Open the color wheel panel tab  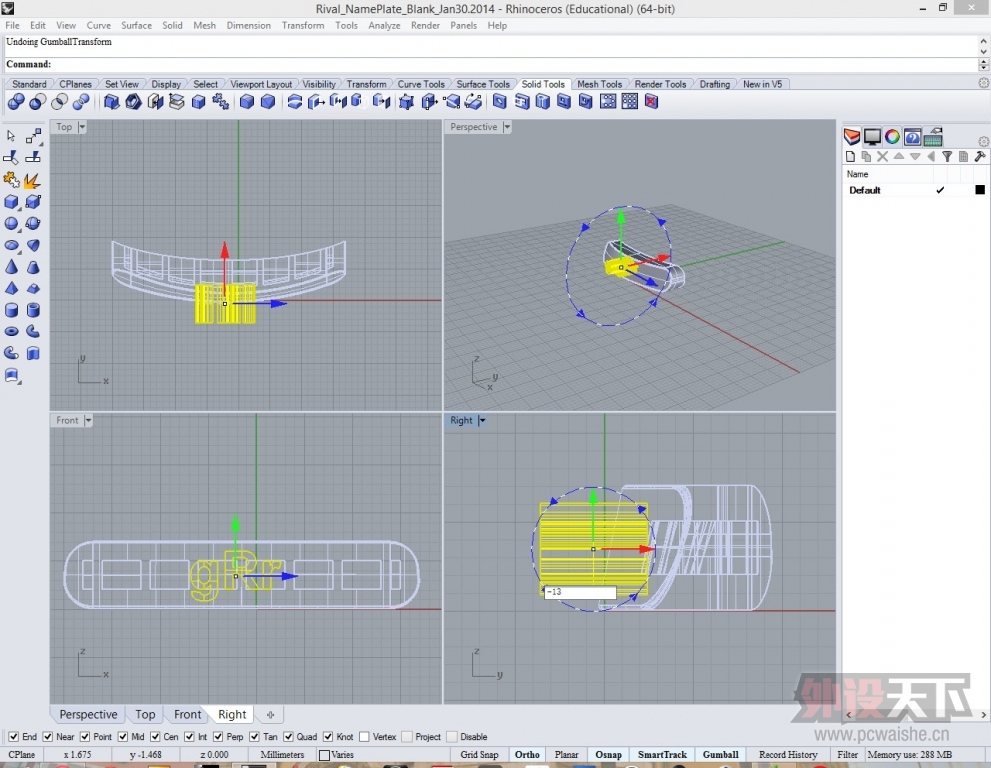tap(892, 137)
